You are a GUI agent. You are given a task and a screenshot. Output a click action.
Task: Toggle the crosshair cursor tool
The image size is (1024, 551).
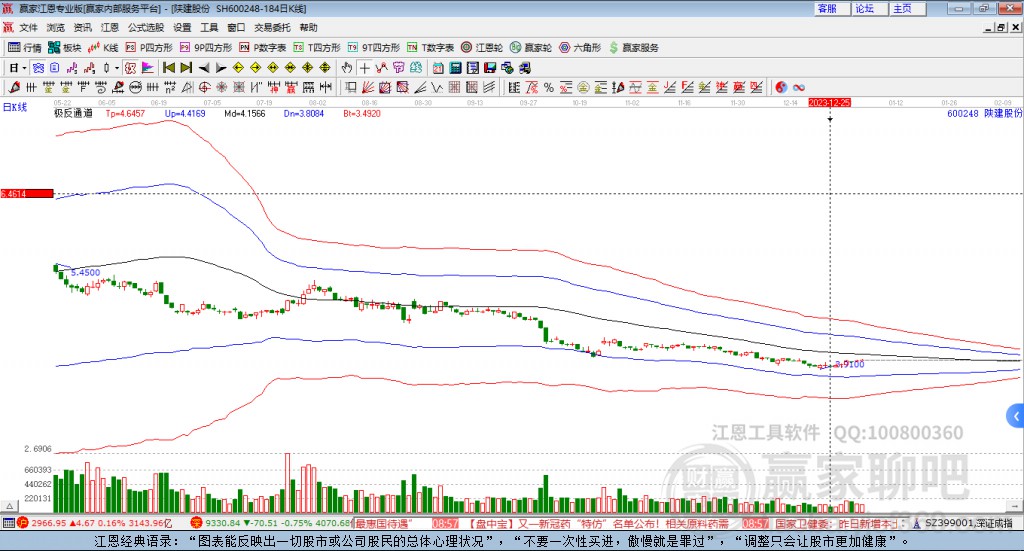pyautogui.click(x=365, y=68)
